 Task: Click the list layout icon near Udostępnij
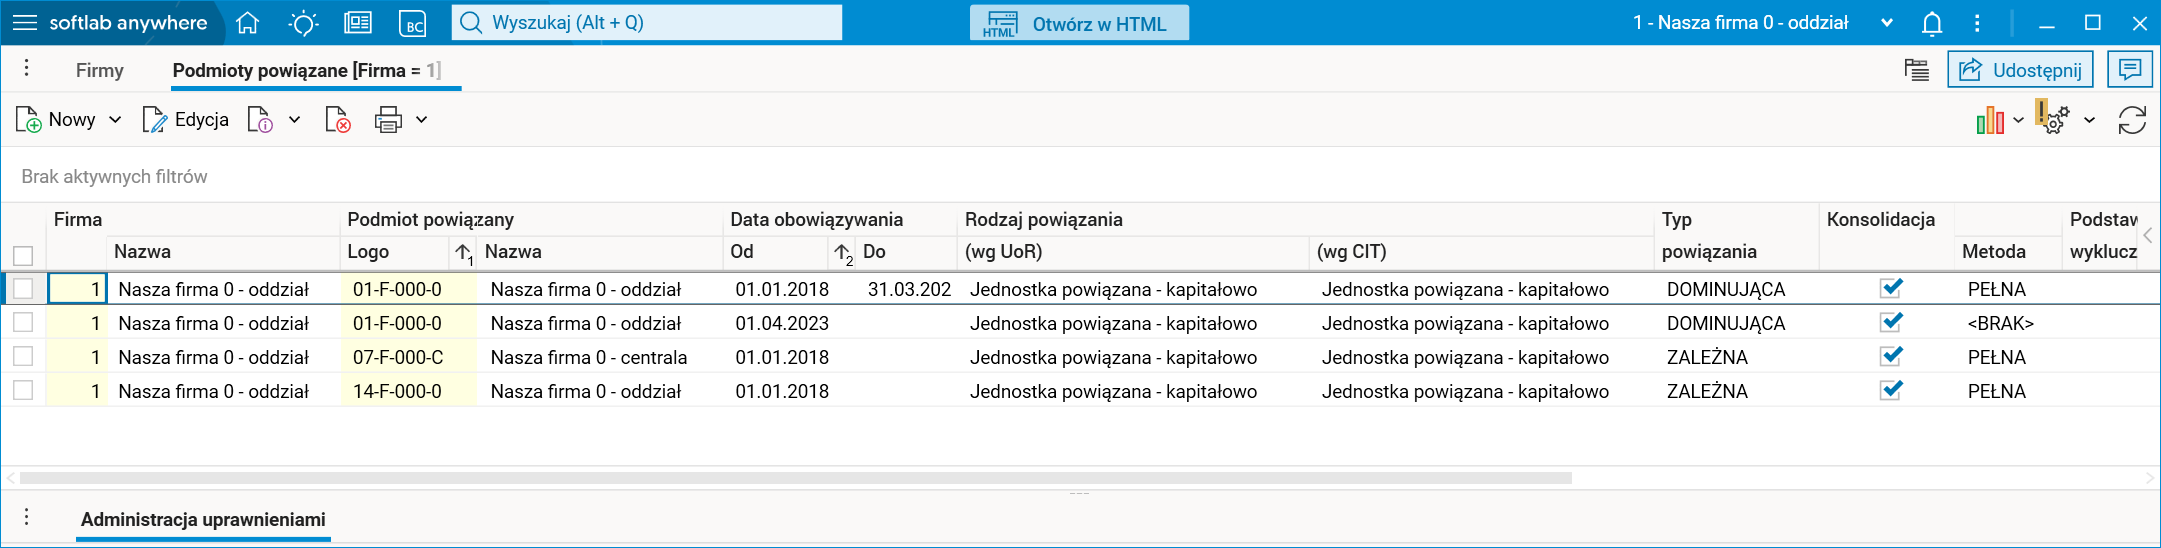point(1917,70)
